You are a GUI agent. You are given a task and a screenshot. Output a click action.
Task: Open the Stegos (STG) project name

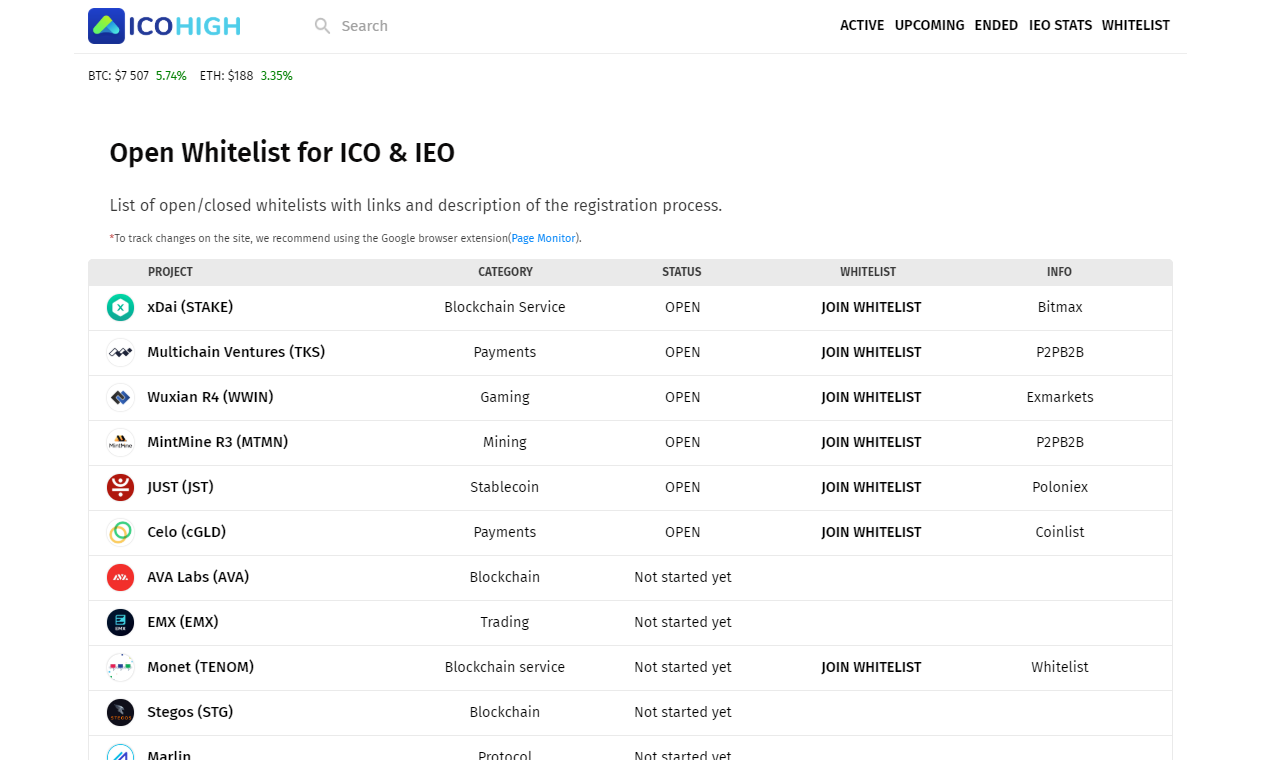pyautogui.click(x=190, y=713)
